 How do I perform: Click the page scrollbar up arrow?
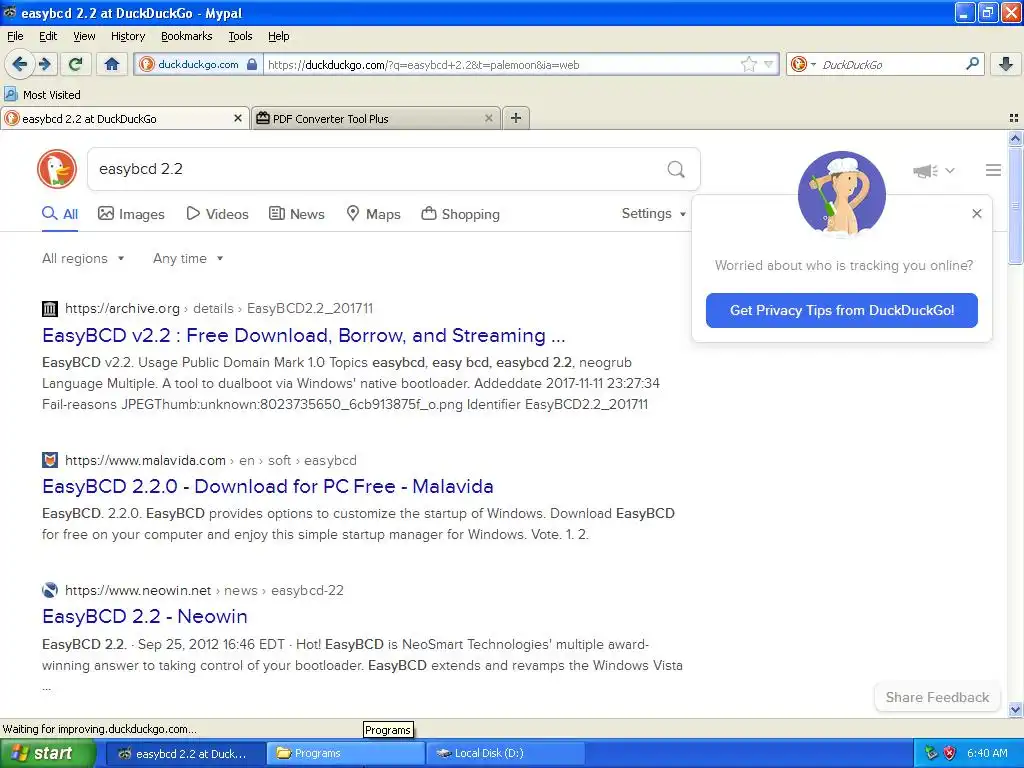pos(1015,138)
